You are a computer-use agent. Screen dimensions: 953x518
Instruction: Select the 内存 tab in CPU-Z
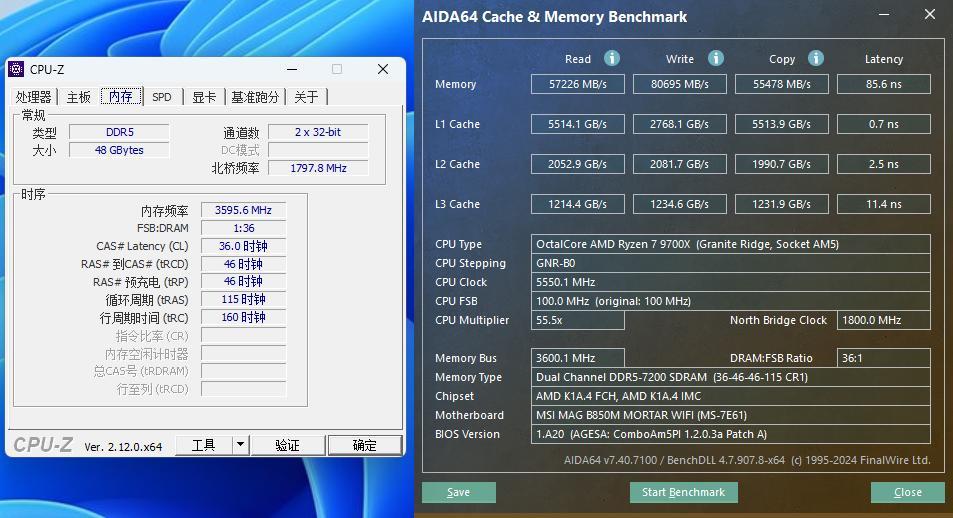[121, 96]
